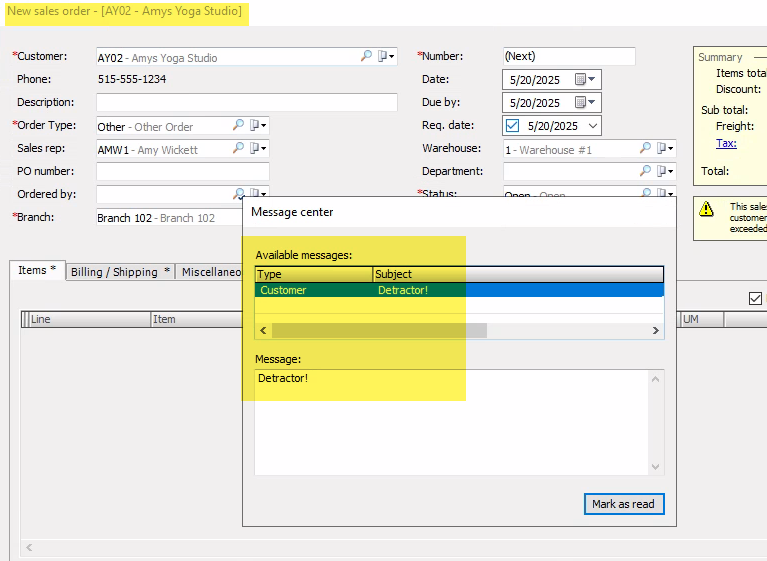Open the Department lookup magnifier

[x=645, y=171]
